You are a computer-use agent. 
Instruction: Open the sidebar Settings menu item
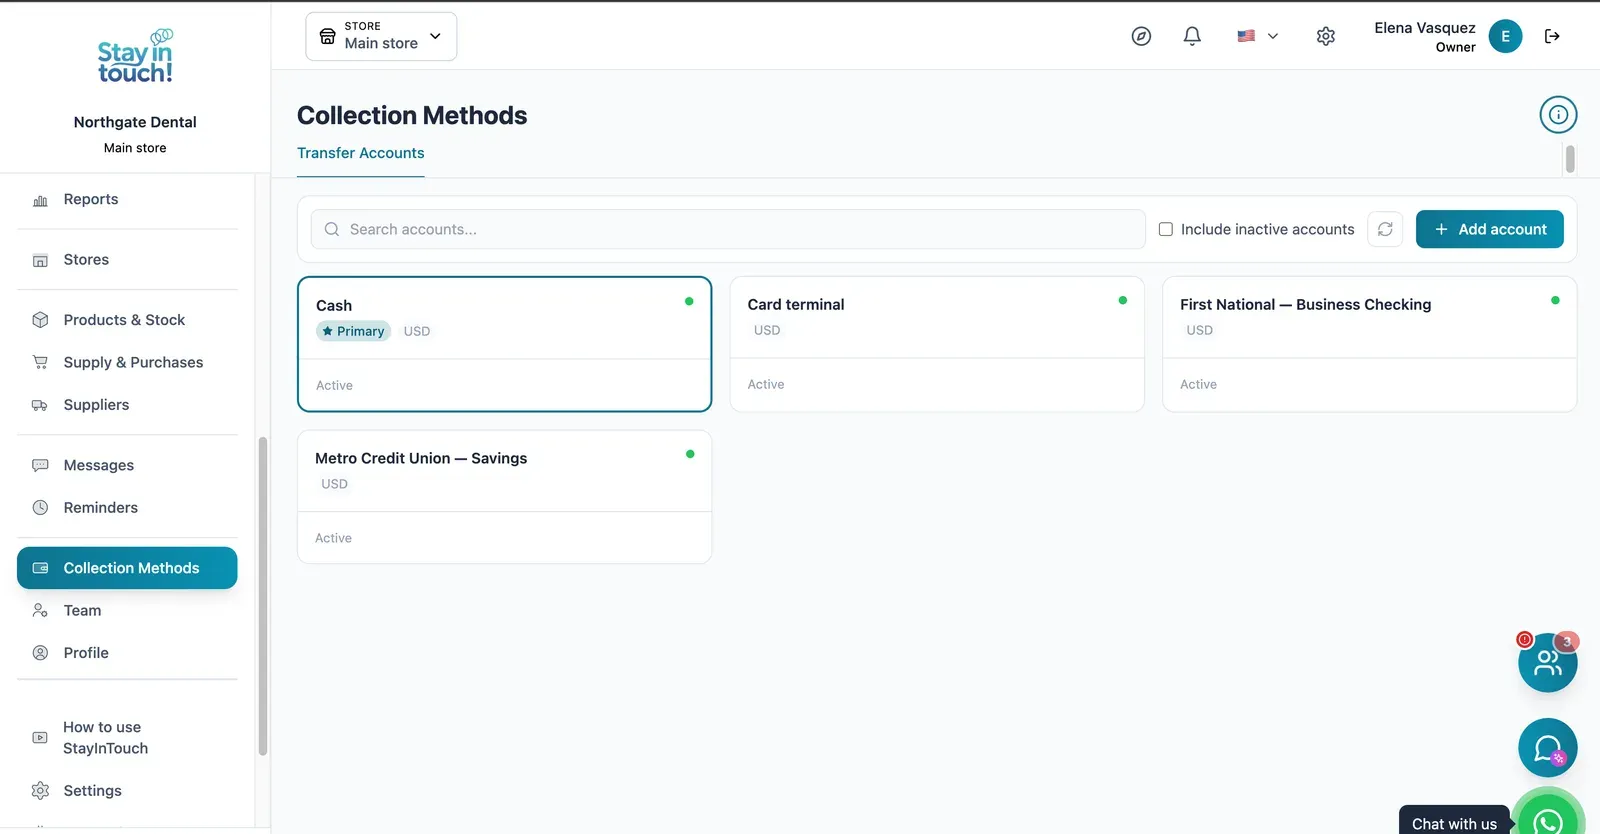tap(127, 791)
